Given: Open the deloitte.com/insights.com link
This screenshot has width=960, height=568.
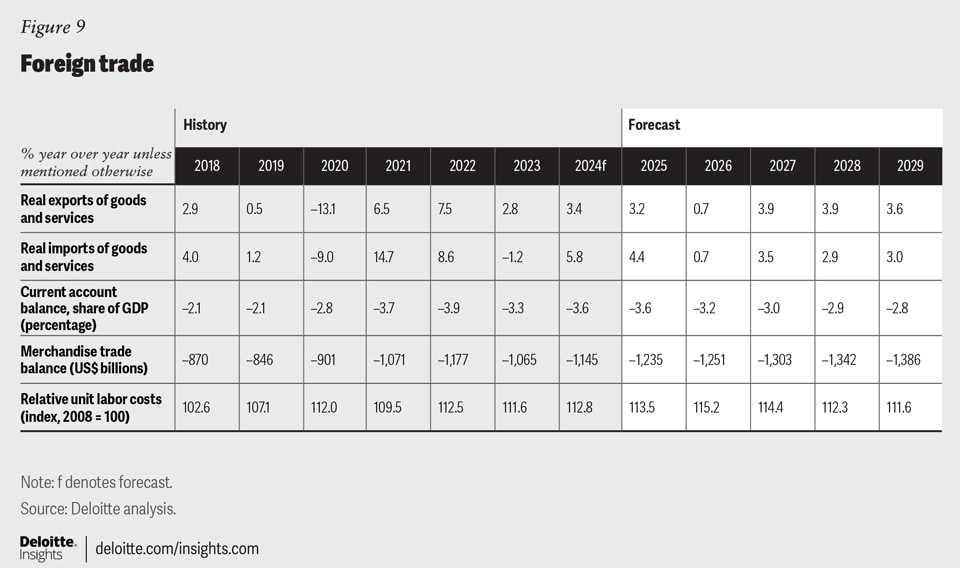Looking at the screenshot, I should click(x=177, y=548).
